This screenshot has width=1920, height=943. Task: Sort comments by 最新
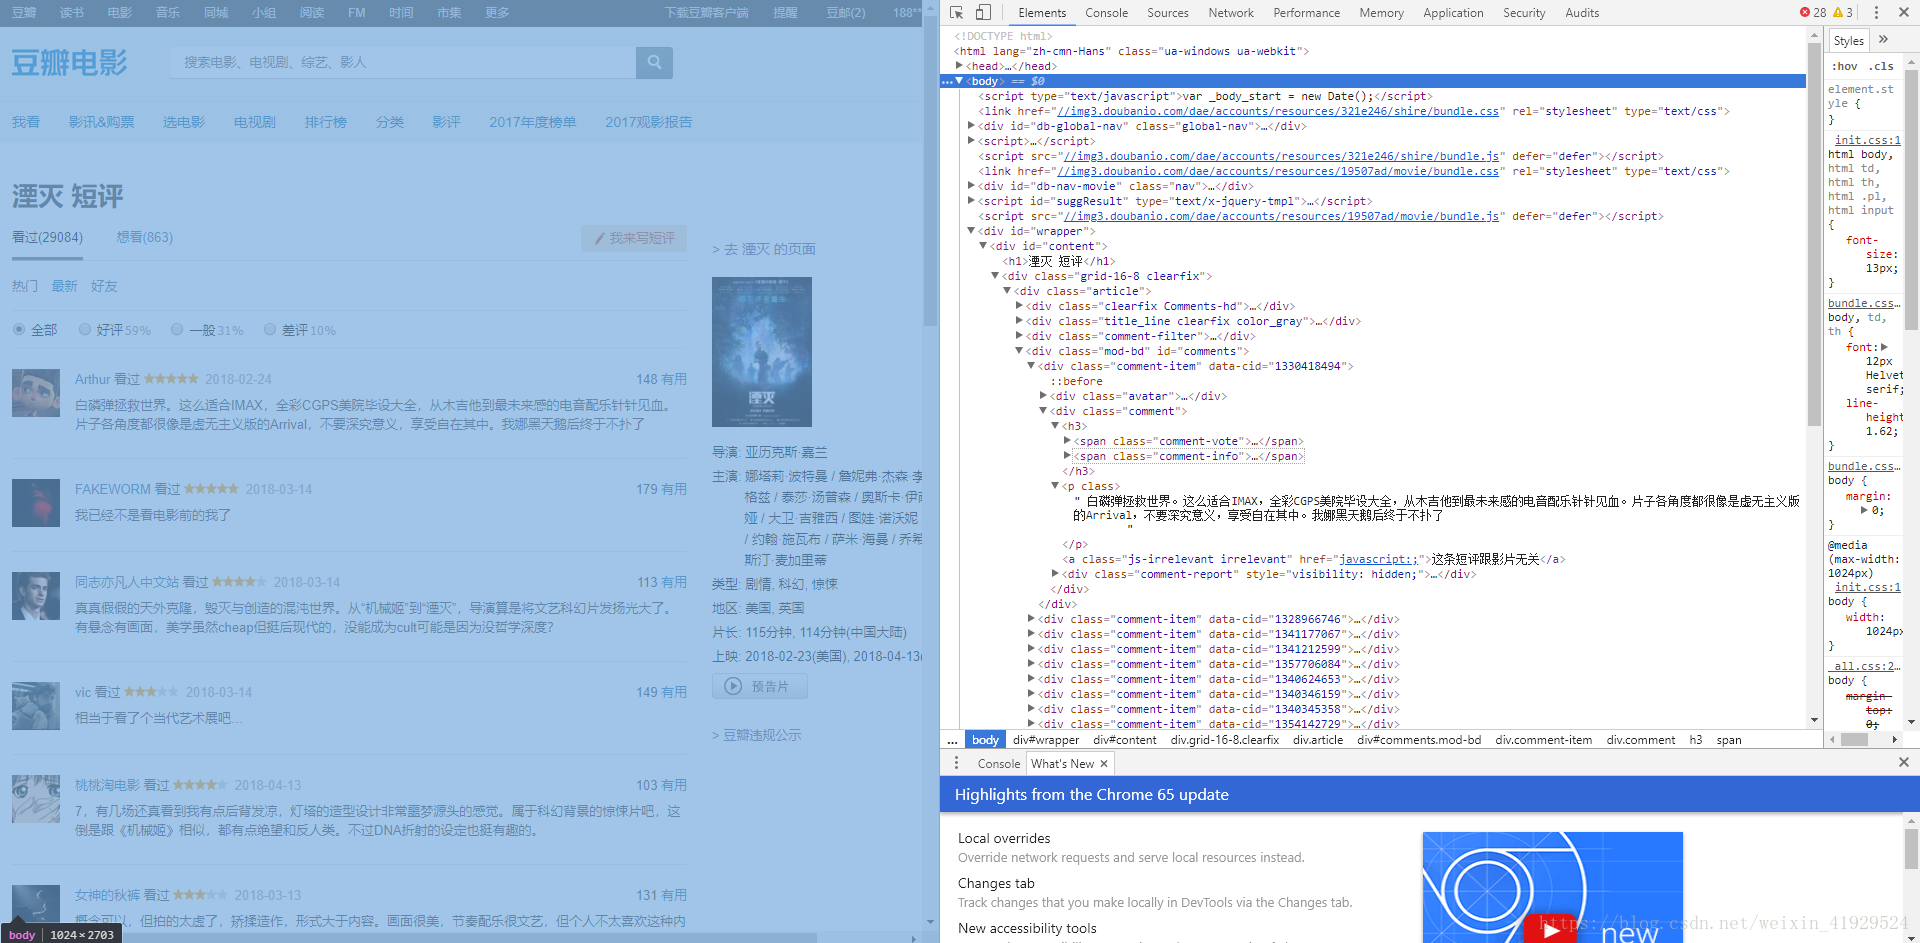tap(64, 286)
